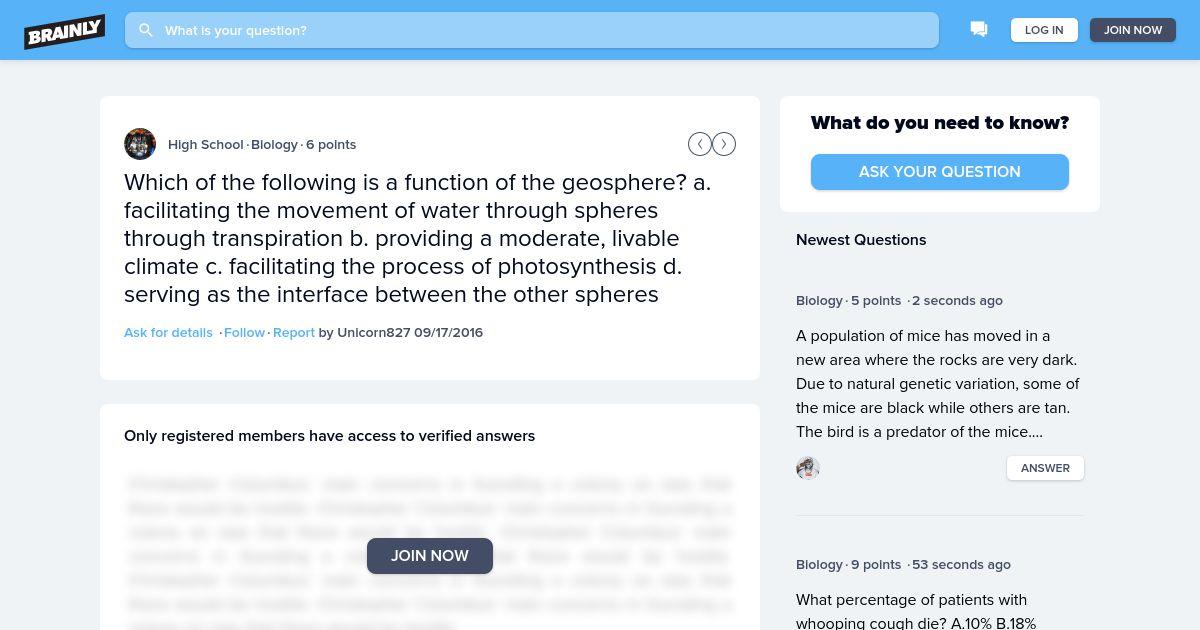Image resolution: width=1200 pixels, height=630 pixels.
Task: Follow this geosphere question
Action: (244, 332)
